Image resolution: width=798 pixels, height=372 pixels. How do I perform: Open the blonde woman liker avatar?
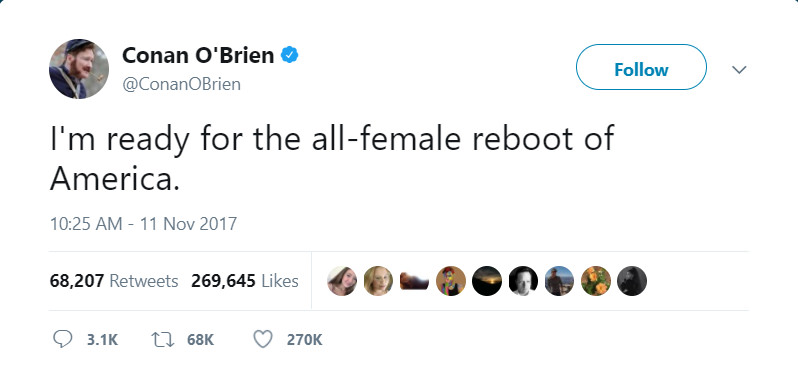click(x=378, y=281)
